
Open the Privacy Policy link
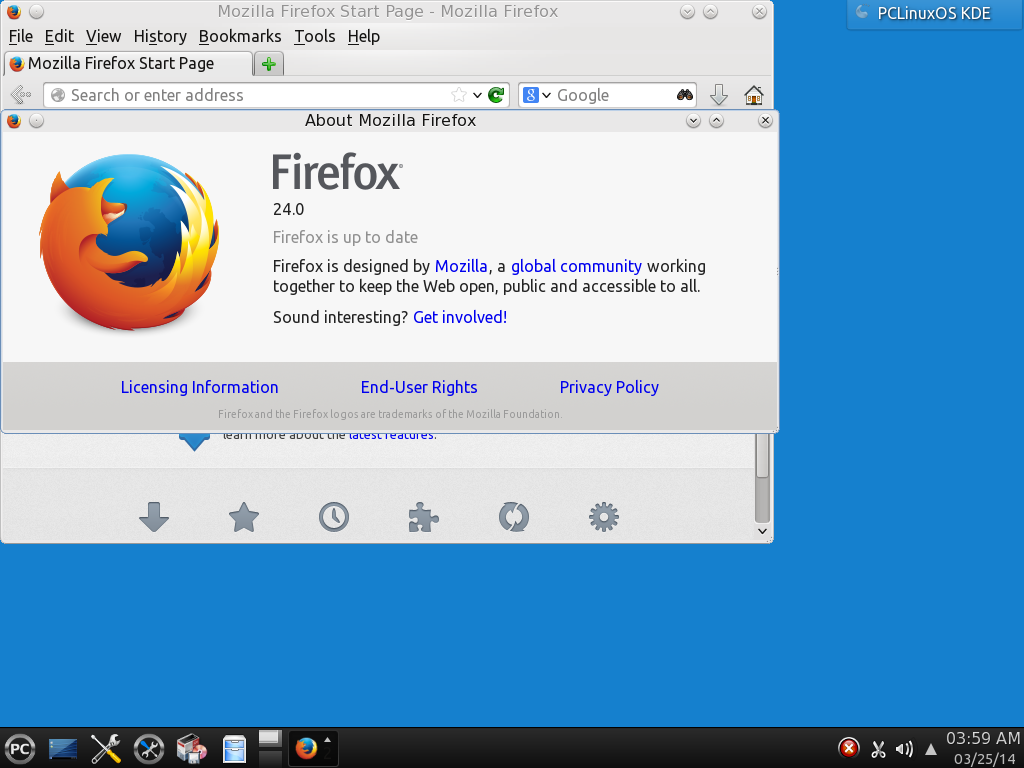609,387
